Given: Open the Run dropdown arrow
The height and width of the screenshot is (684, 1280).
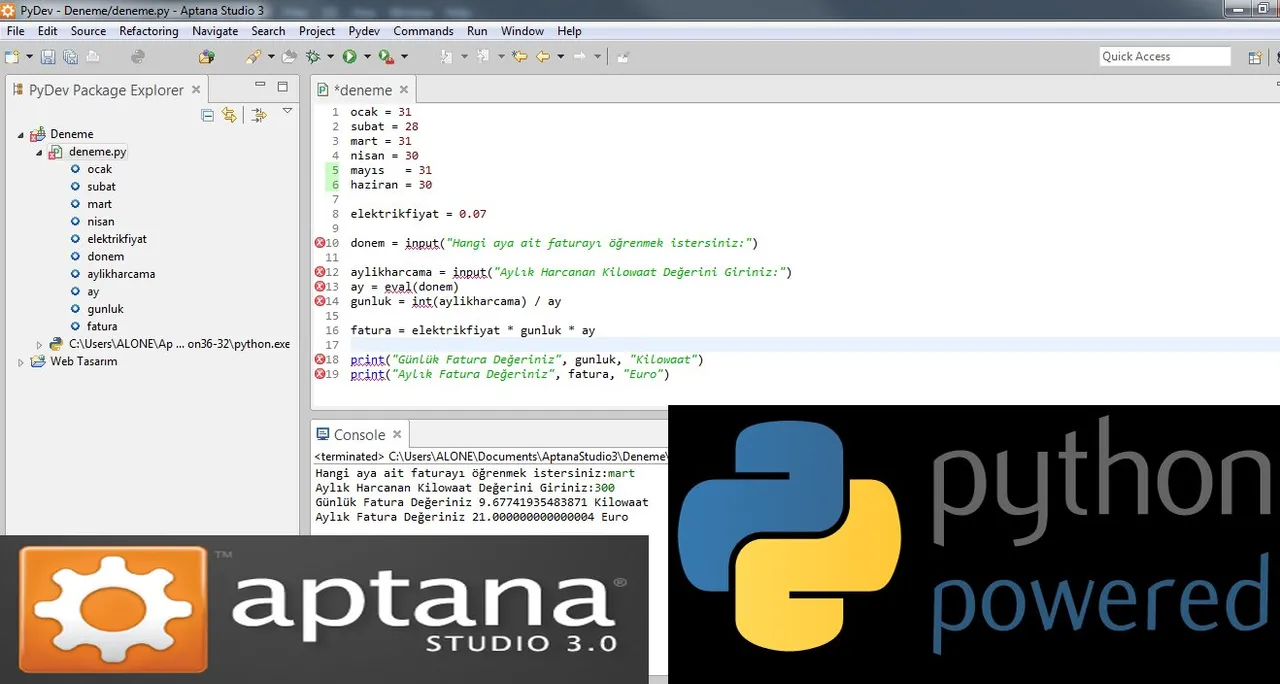Looking at the screenshot, I should (367, 57).
